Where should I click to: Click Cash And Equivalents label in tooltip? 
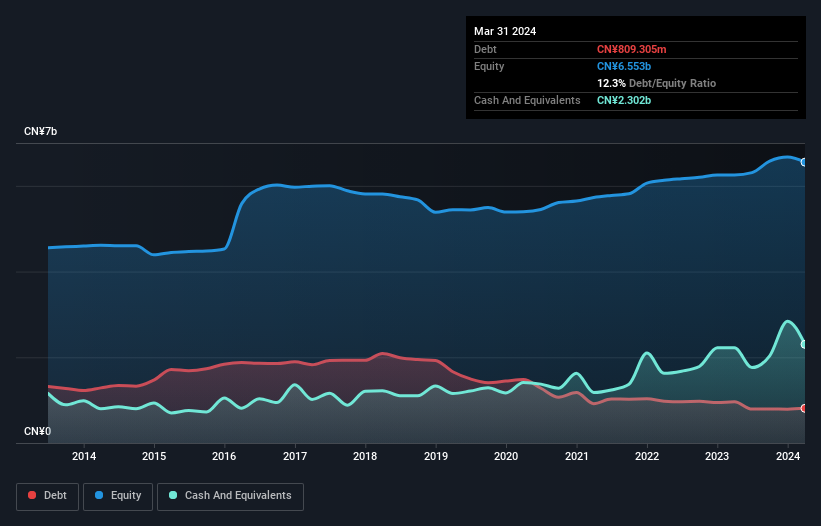(527, 100)
